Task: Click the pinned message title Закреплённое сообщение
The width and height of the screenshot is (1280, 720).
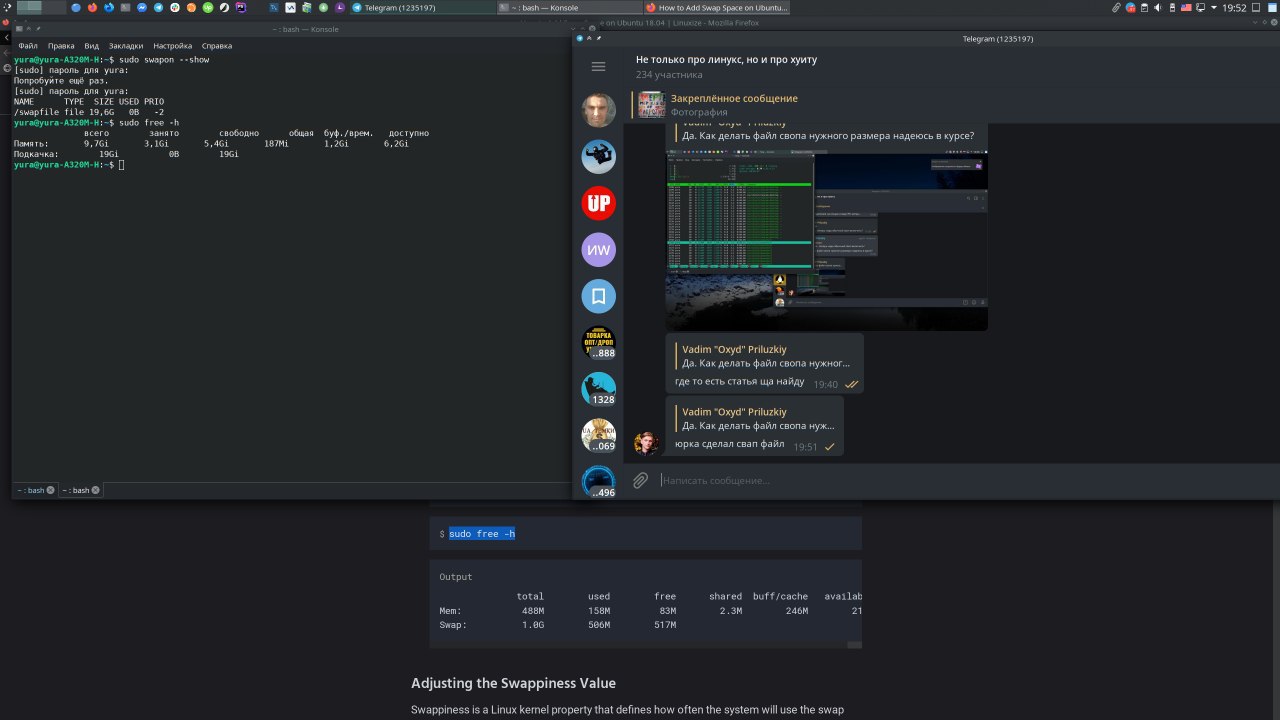Action: point(734,98)
